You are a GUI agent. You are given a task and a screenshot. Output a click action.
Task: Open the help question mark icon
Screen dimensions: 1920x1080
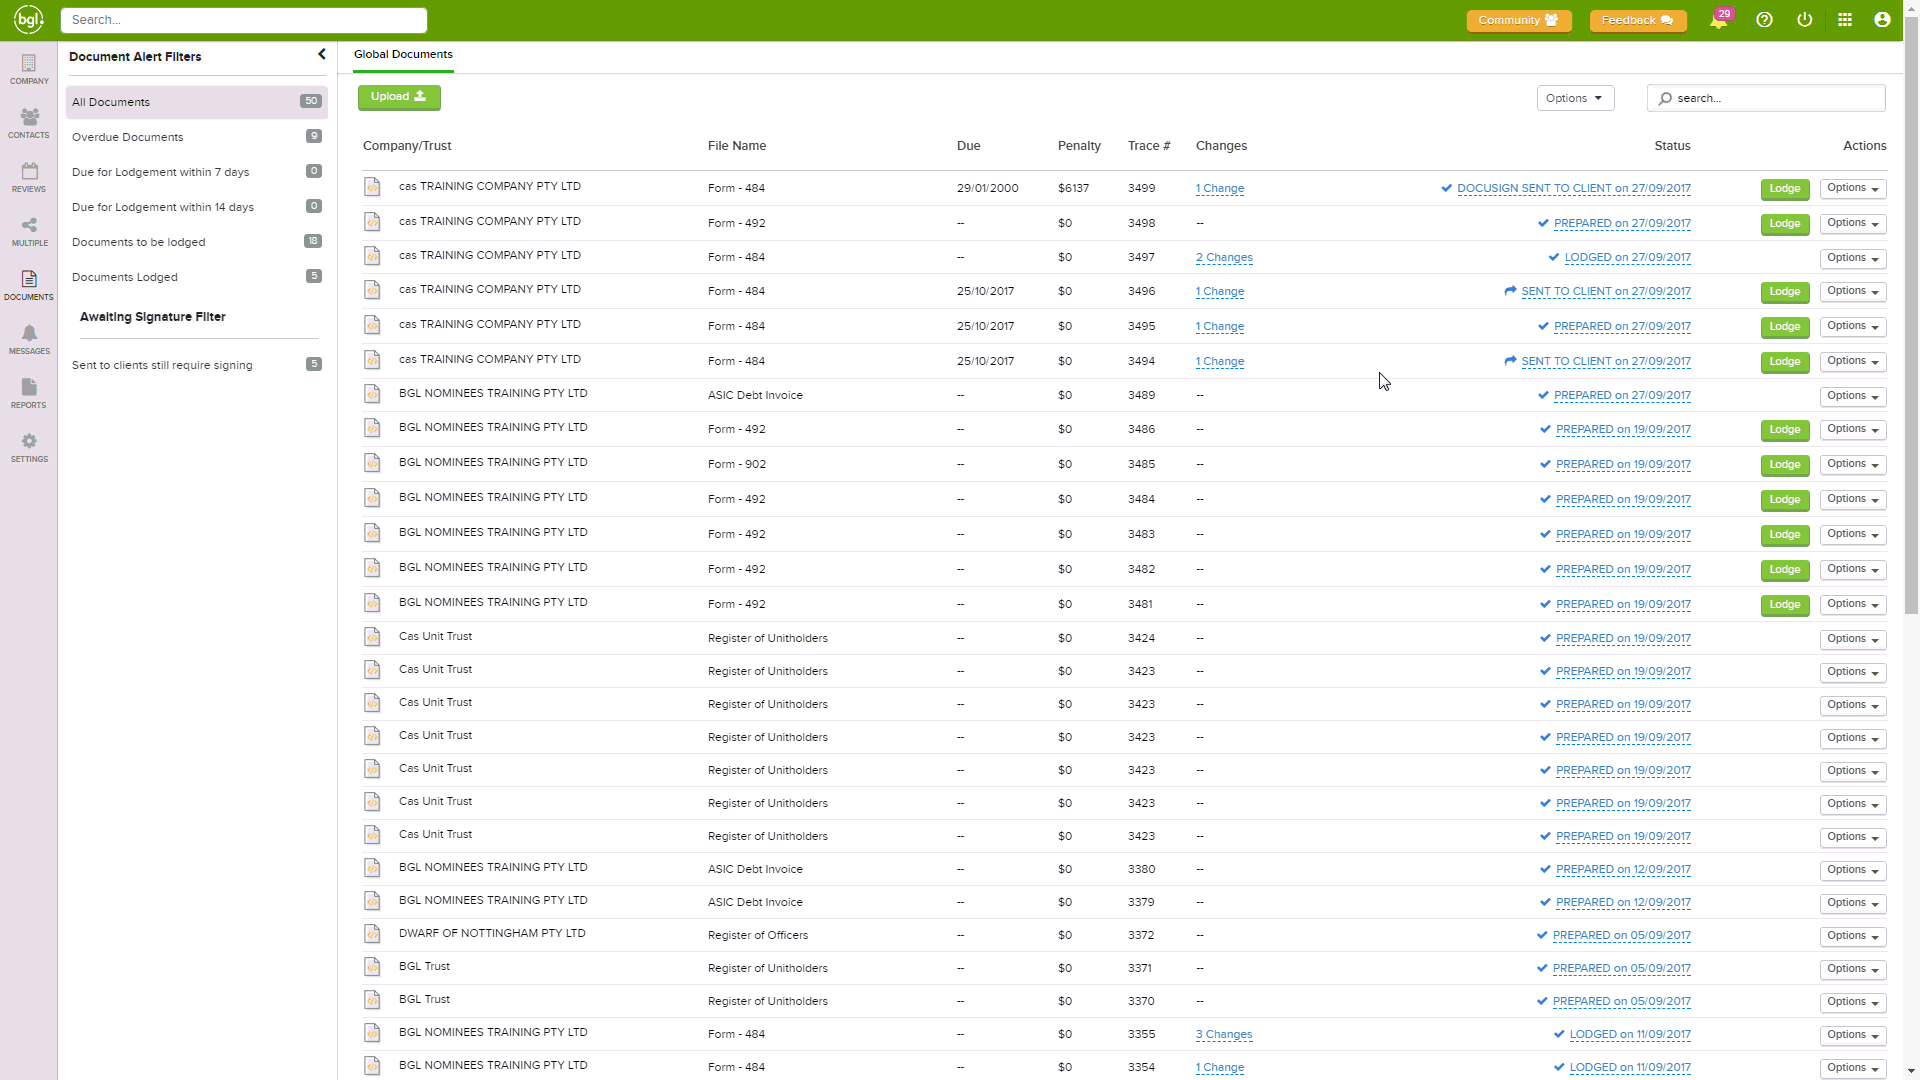coord(1764,20)
